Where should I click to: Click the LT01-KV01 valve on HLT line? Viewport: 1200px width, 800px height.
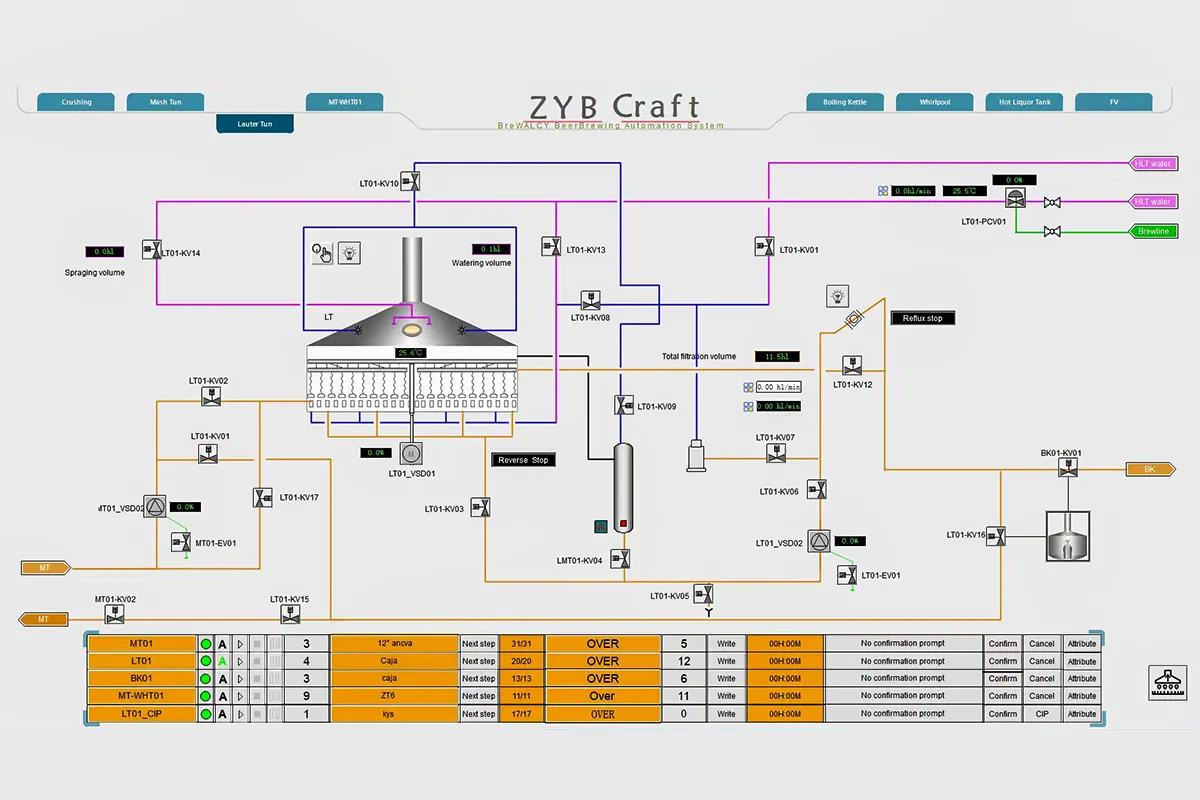(x=763, y=246)
